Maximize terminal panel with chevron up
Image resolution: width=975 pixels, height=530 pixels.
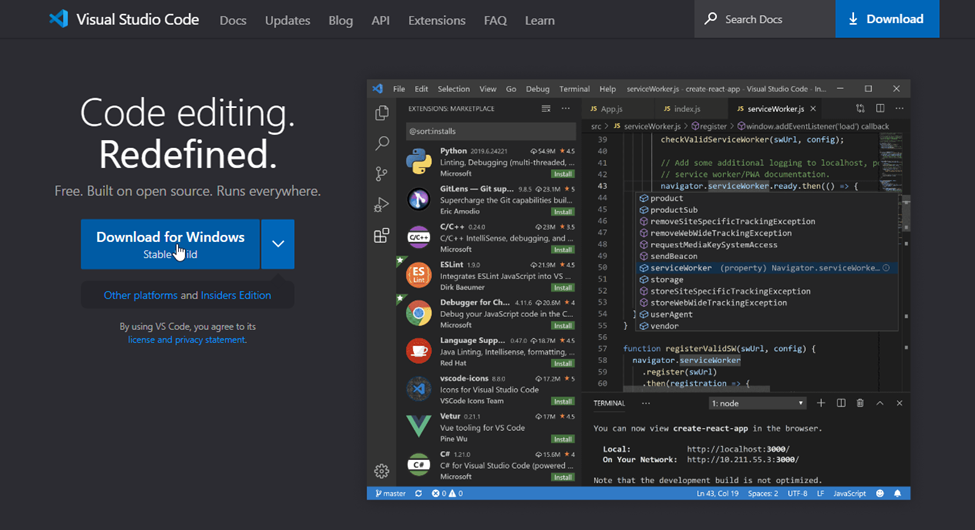[x=880, y=403]
